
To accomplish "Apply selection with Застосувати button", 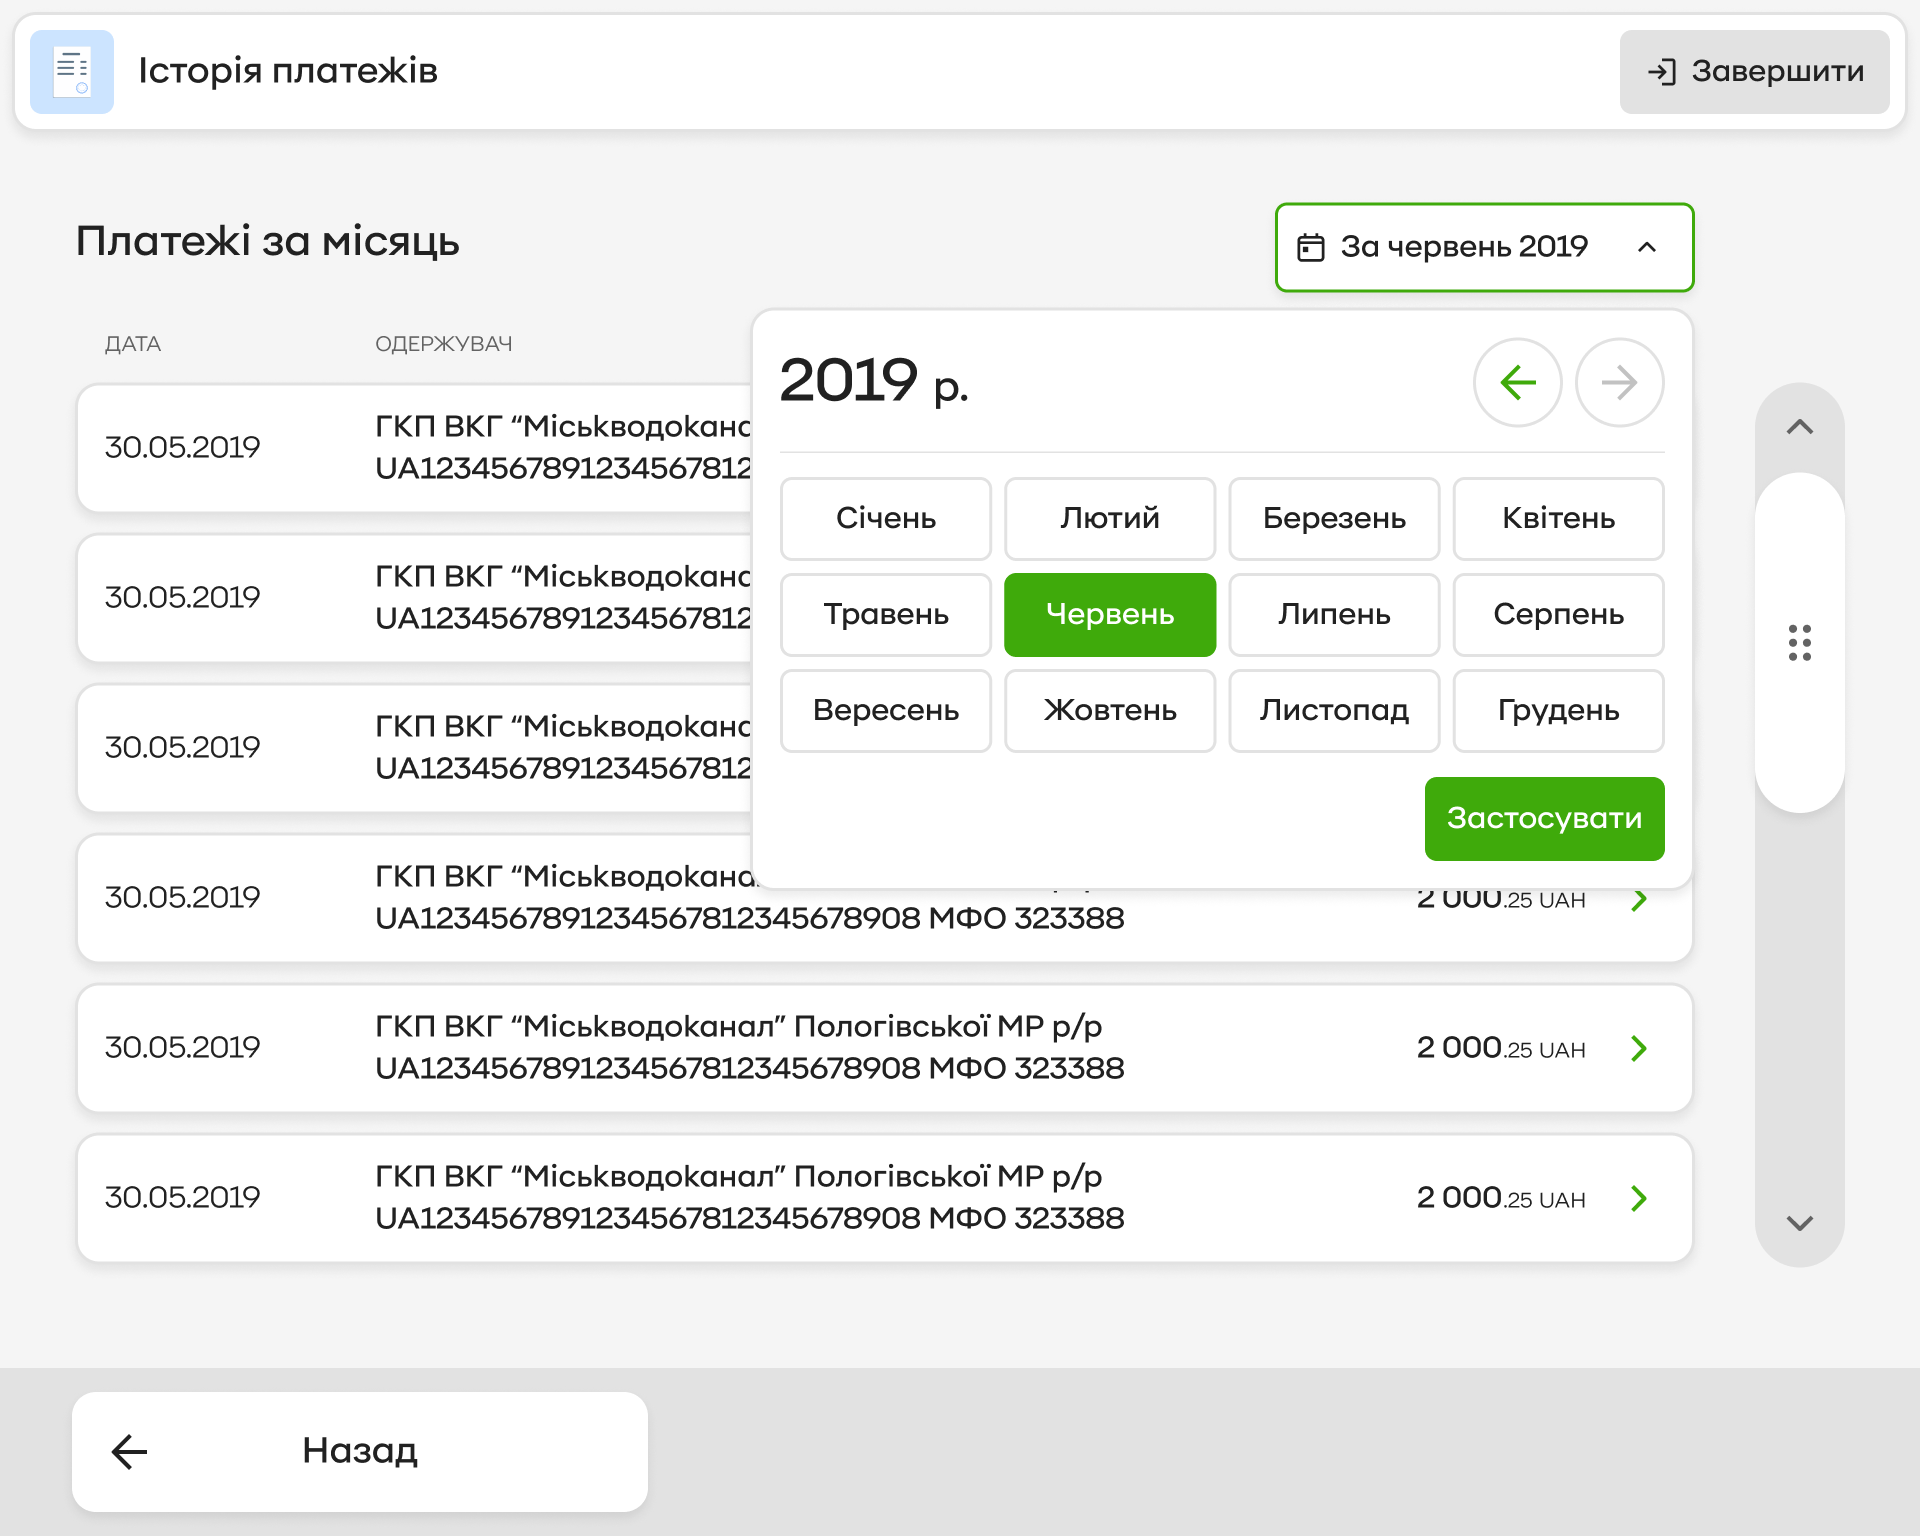I will pos(1544,818).
